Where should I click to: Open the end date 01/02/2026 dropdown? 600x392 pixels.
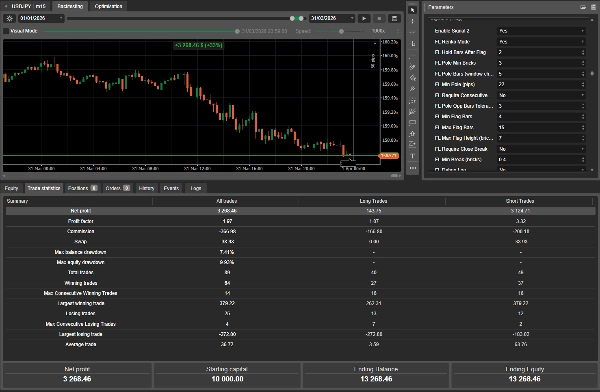click(332, 18)
